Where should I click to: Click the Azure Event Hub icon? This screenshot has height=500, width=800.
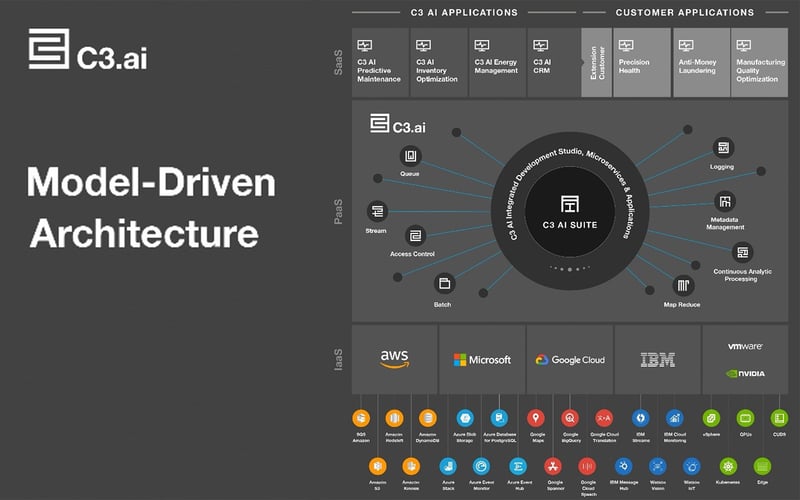(x=518, y=466)
